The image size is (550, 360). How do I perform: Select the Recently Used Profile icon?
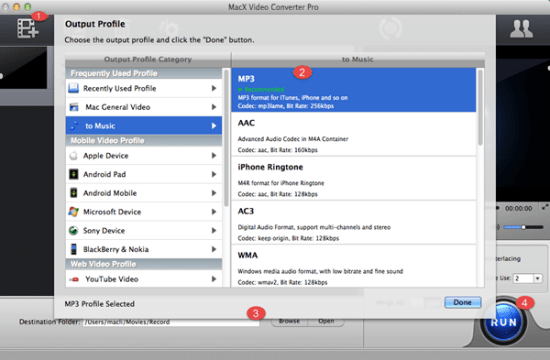(x=73, y=88)
